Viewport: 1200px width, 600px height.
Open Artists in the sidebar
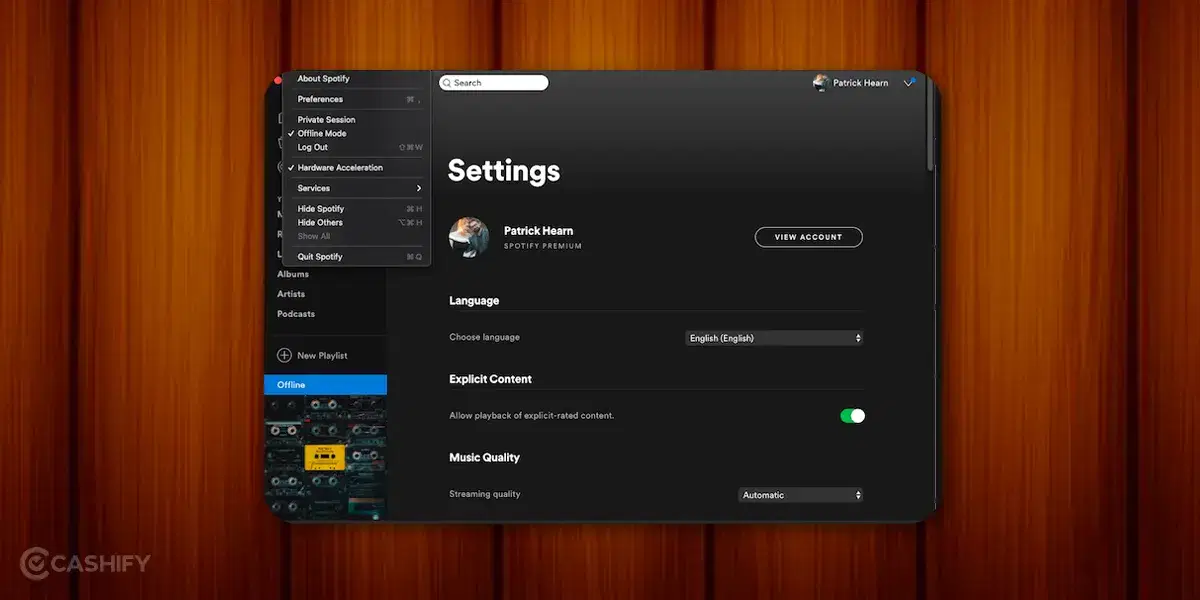(291, 294)
